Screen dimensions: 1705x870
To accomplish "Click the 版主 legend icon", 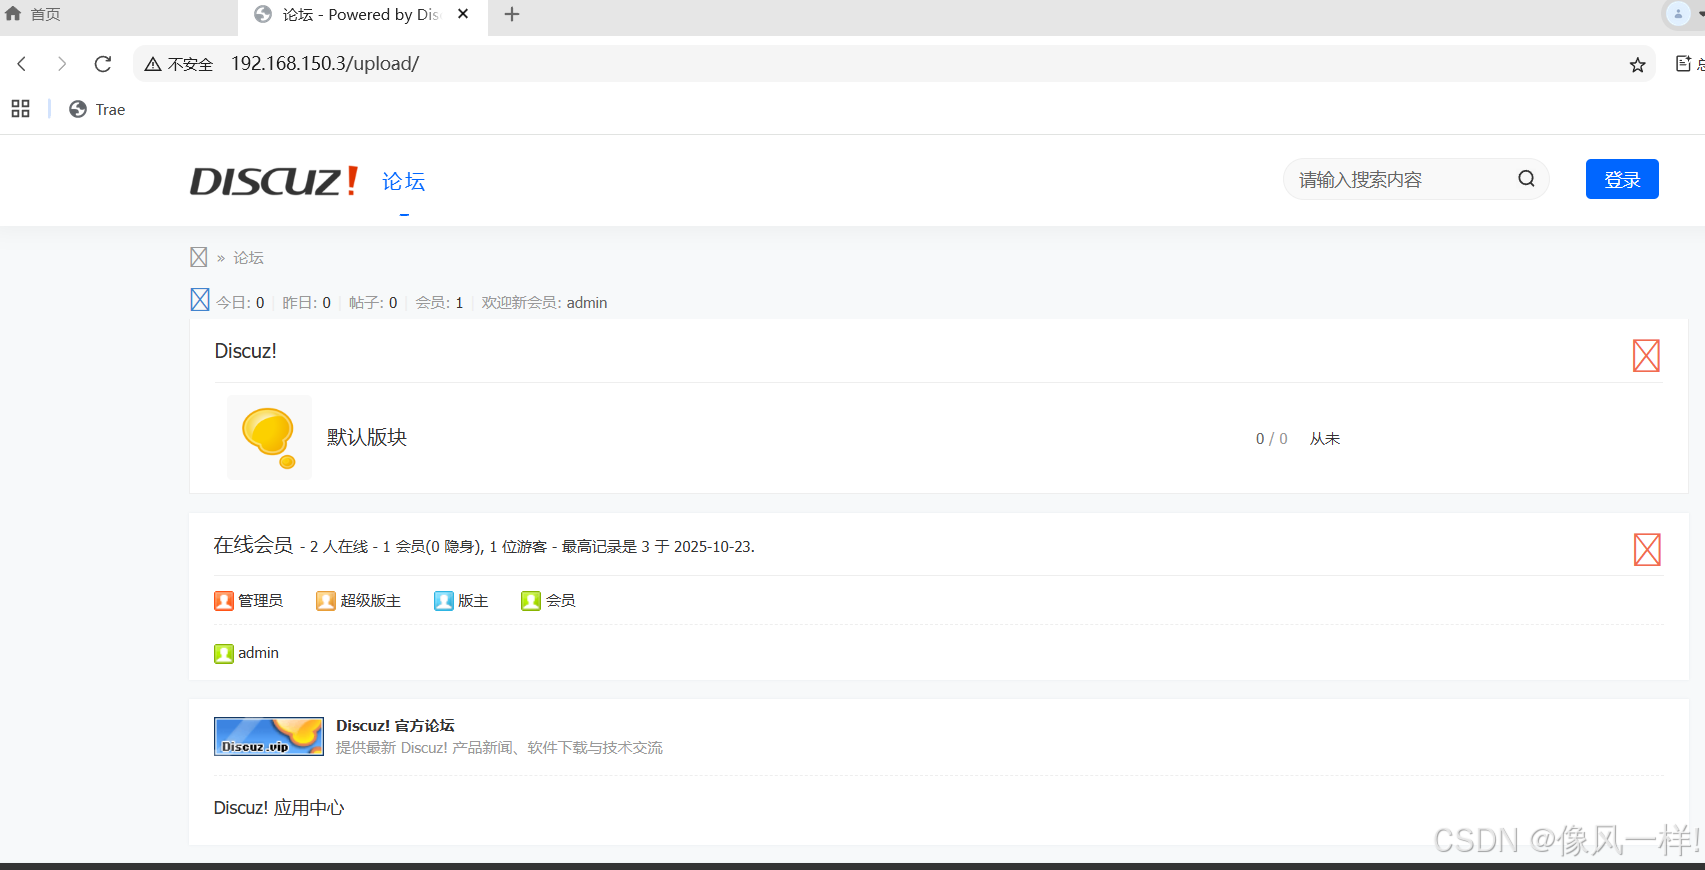I will [x=444, y=601].
